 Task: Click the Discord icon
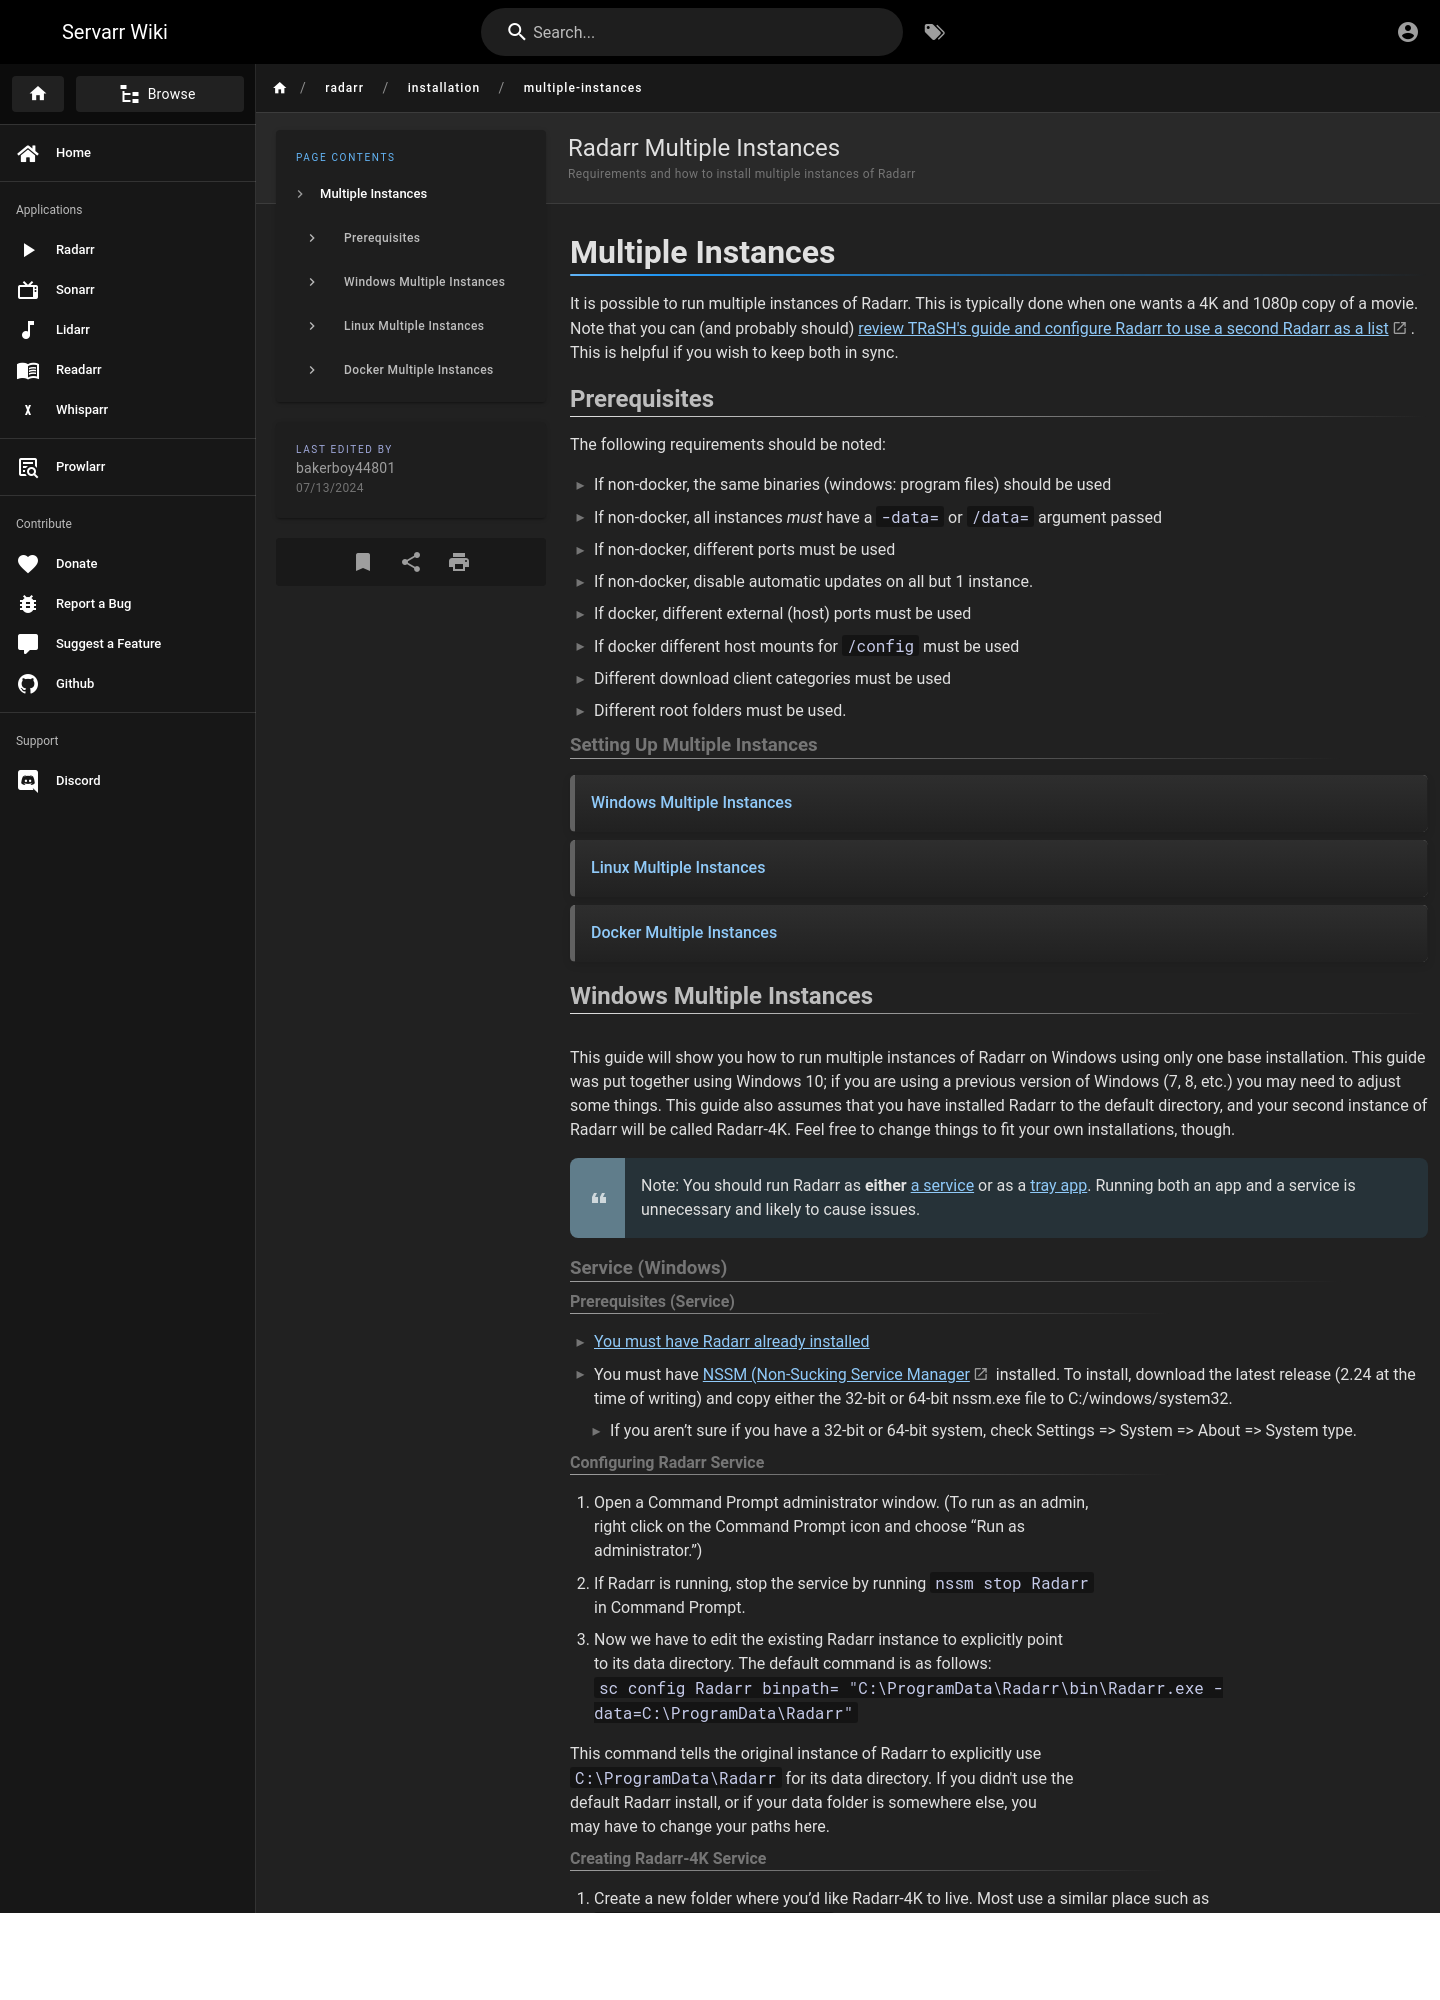[x=28, y=781]
